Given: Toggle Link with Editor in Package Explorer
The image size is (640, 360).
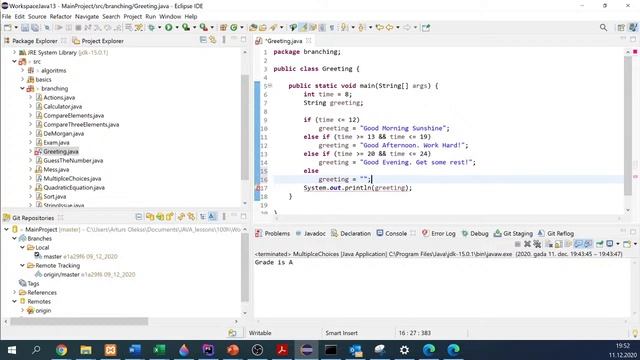Looking at the screenshot, I should point(213,40).
